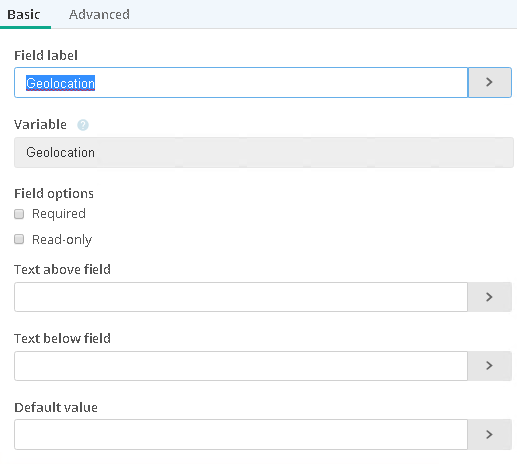Viewport: 517px width, 464px height.
Task: Expand options for Text above field
Action: [489, 297]
